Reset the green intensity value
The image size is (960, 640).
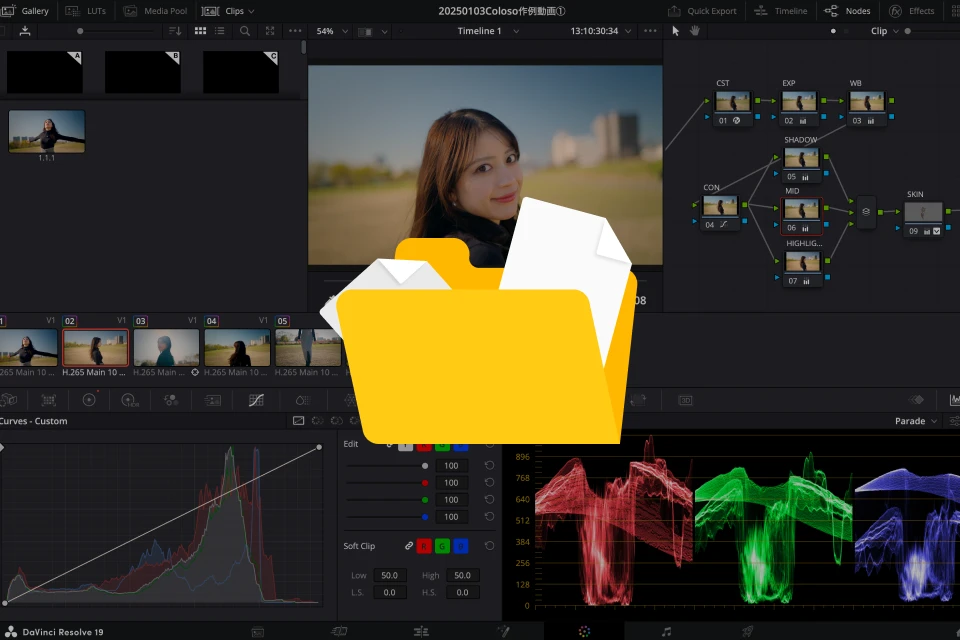point(489,500)
